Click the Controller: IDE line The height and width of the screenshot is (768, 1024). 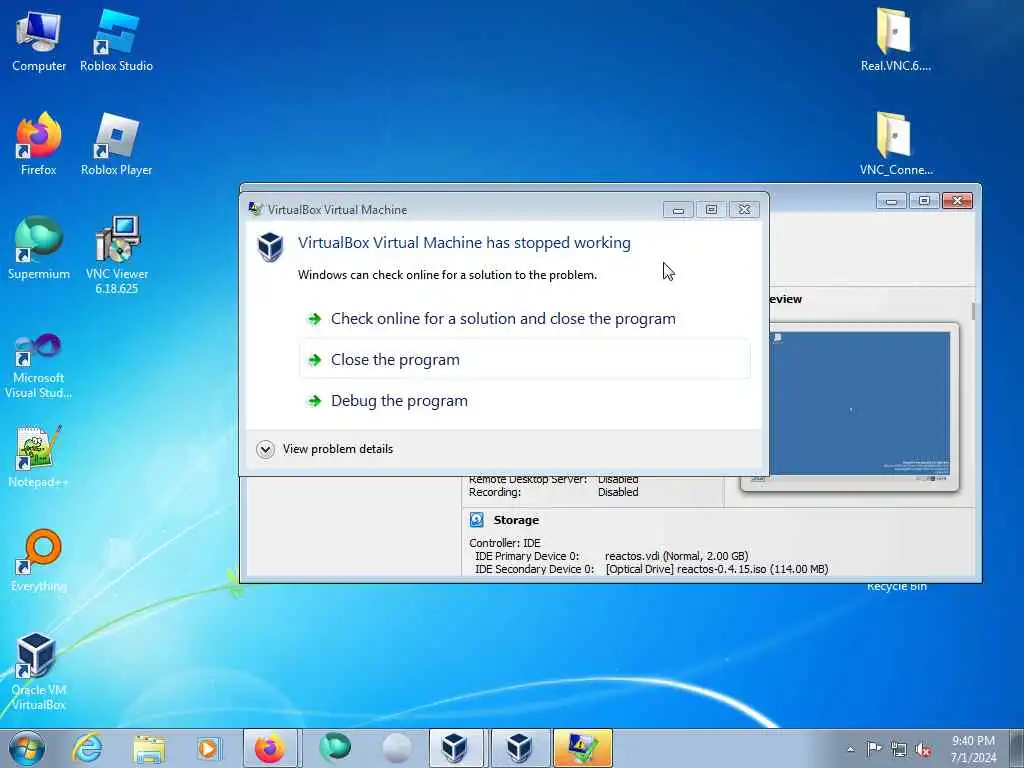(505, 543)
